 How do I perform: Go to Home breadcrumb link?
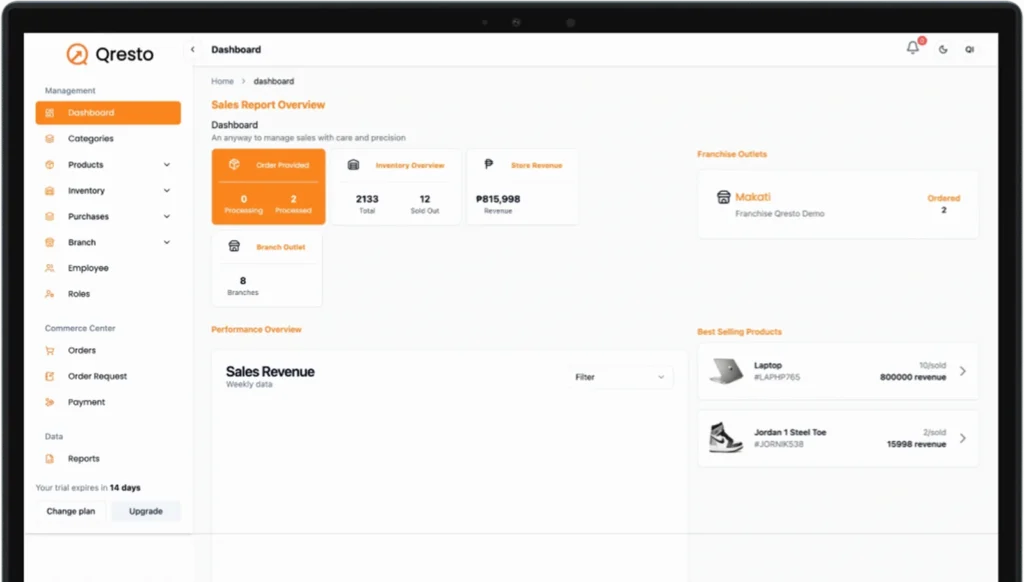[222, 81]
